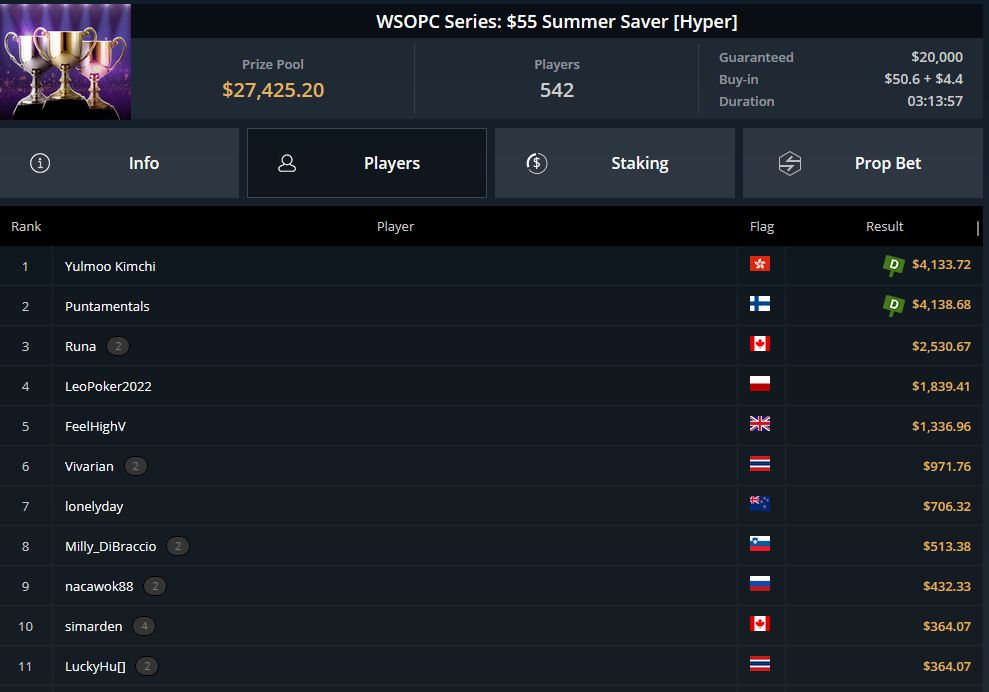
Task: Click the Rank column header
Action: (x=26, y=226)
